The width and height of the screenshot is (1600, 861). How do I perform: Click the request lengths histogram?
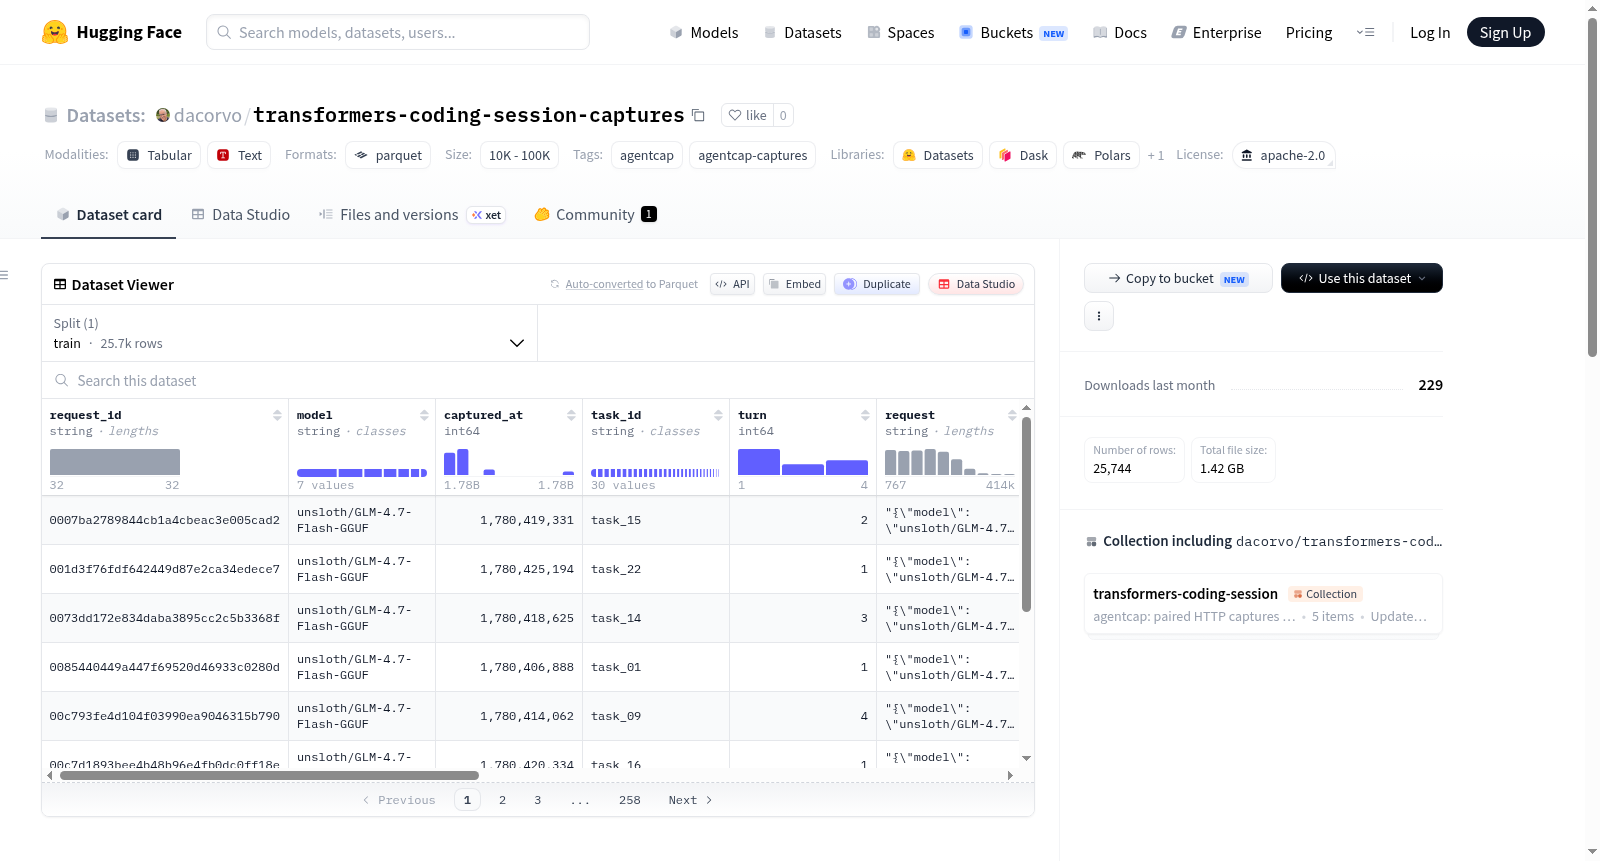click(950, 462)
